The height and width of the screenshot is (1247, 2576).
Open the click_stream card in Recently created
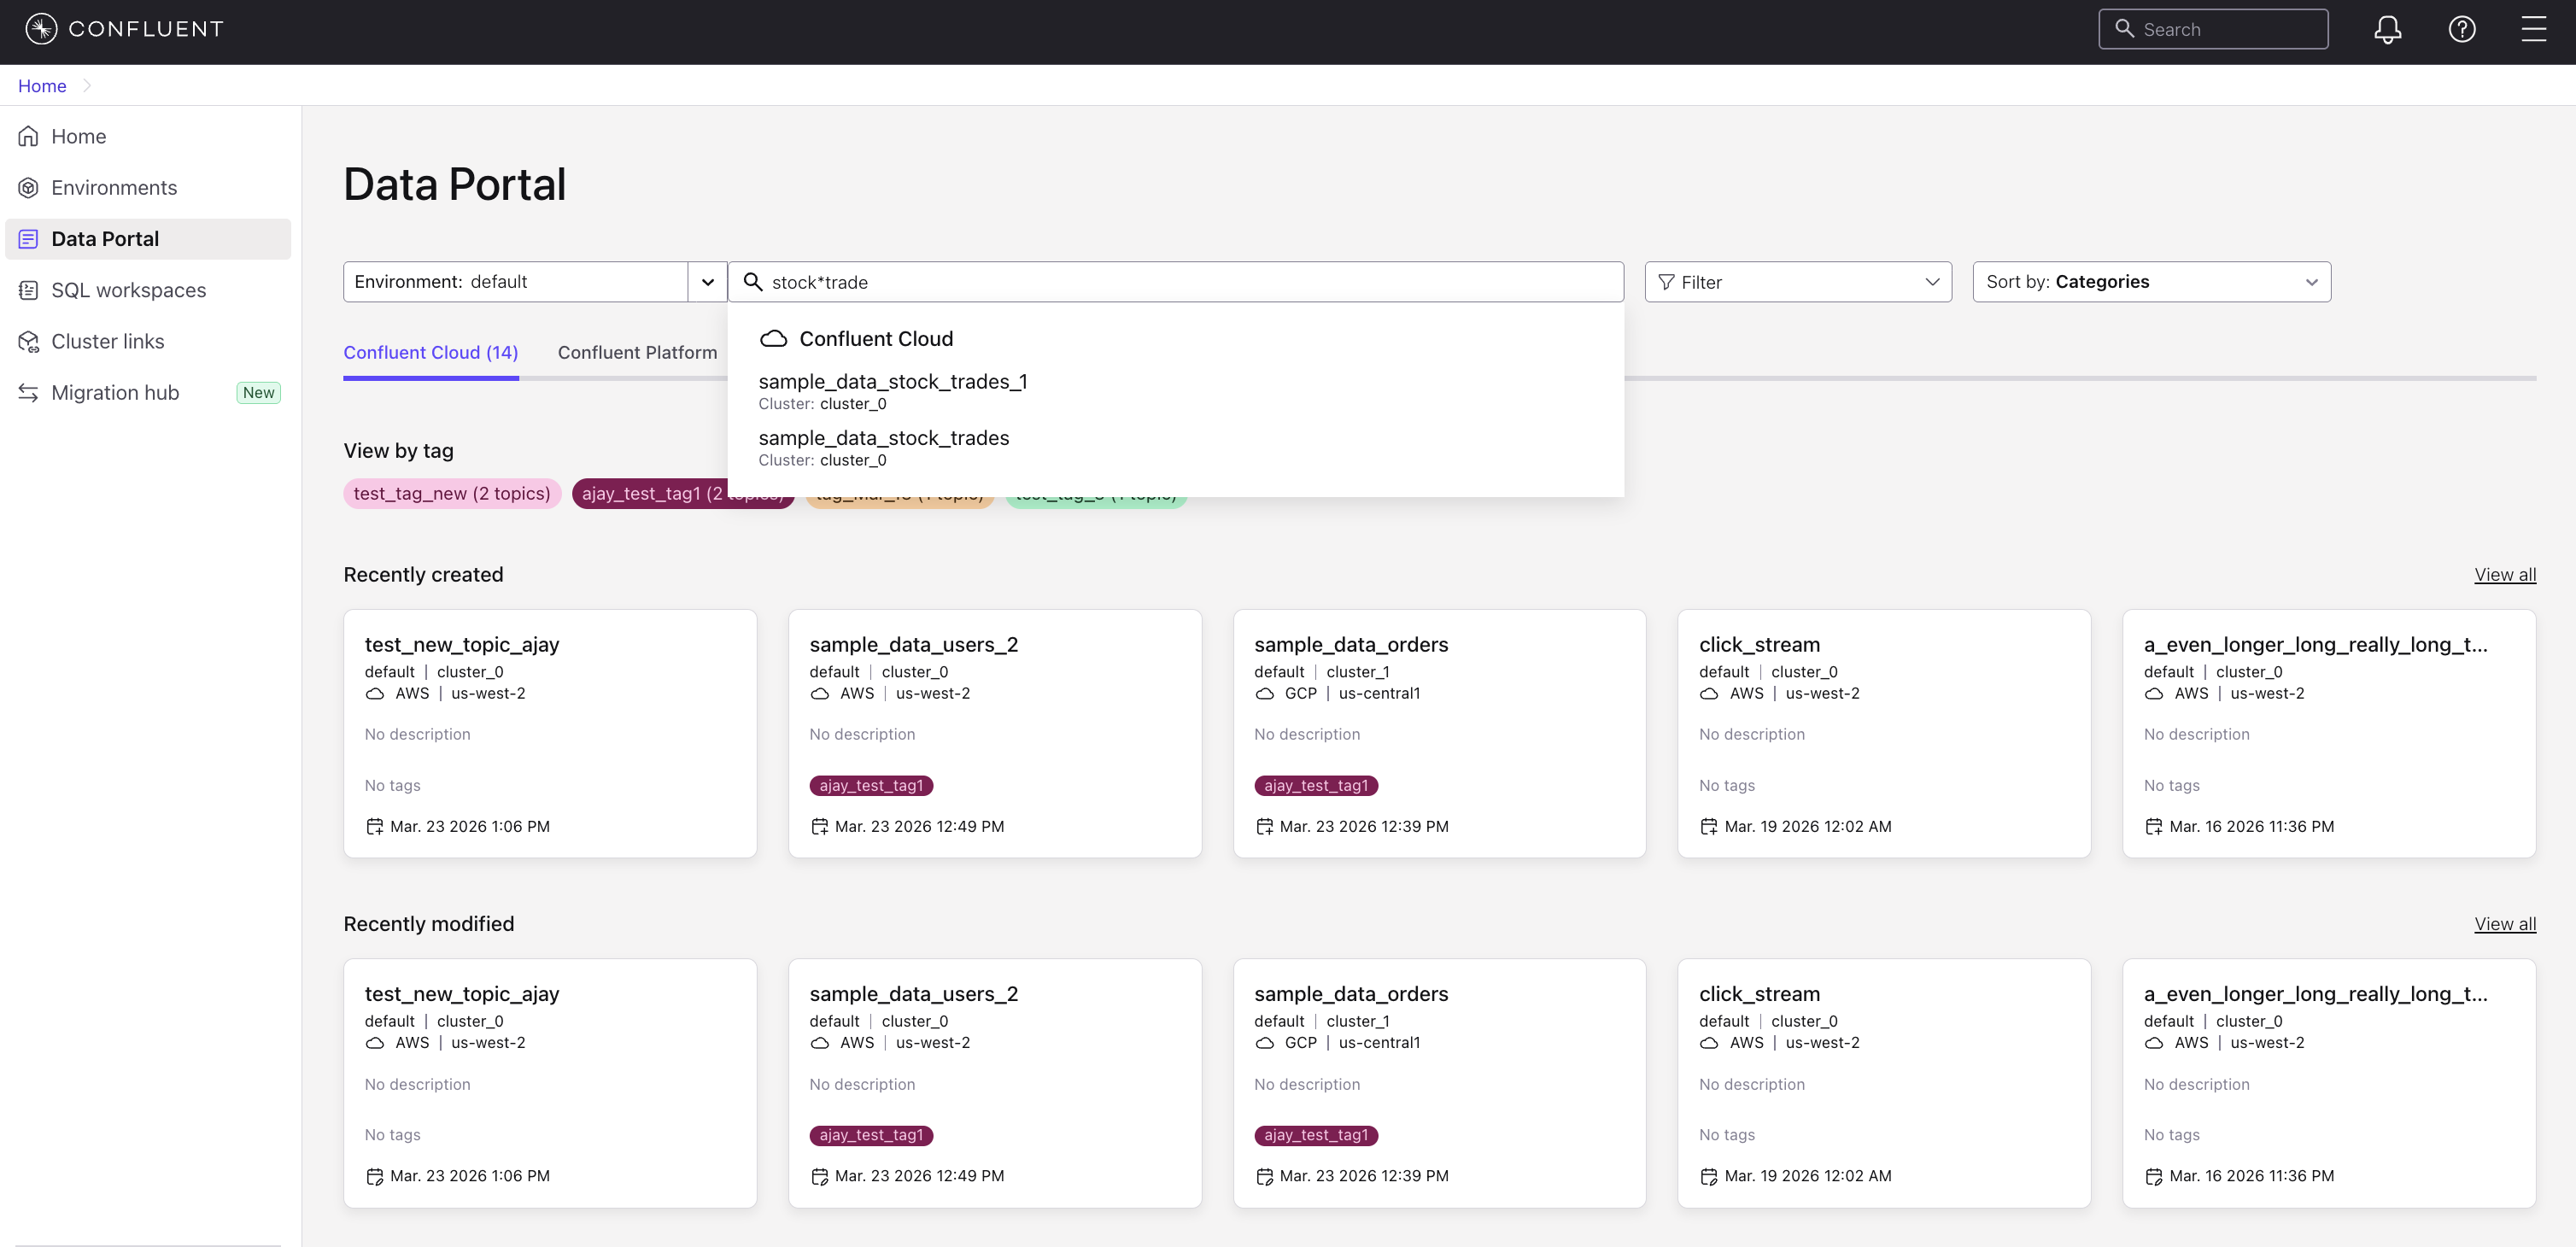[x=1883, y=733]
